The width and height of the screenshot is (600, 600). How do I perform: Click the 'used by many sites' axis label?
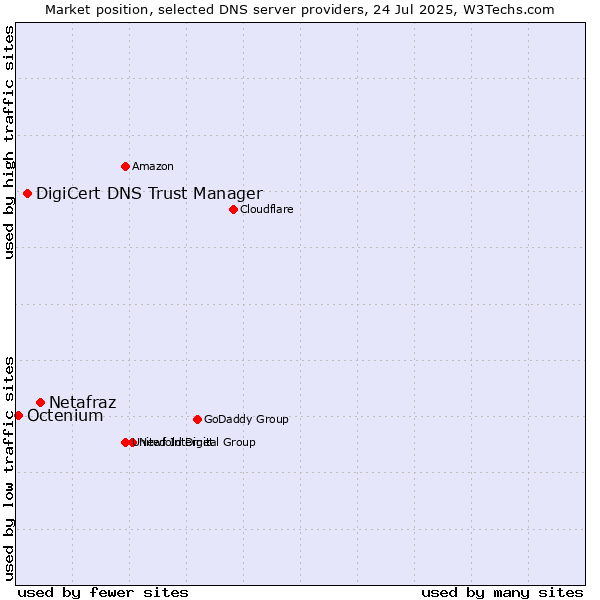pyautogui.click(x=502, y=593)
